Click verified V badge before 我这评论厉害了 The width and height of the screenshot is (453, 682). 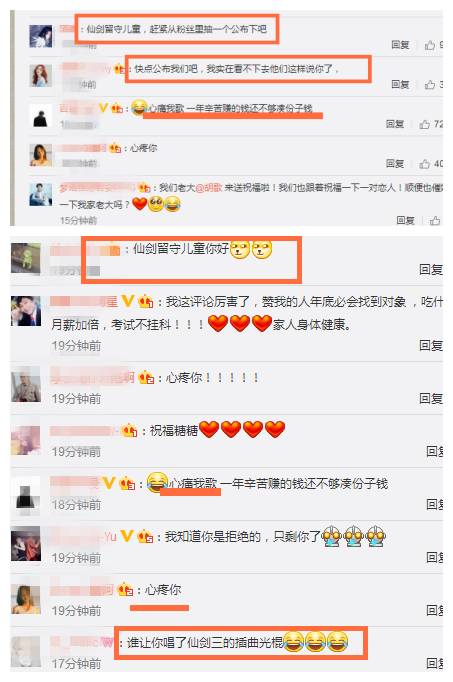click(127, 301)
